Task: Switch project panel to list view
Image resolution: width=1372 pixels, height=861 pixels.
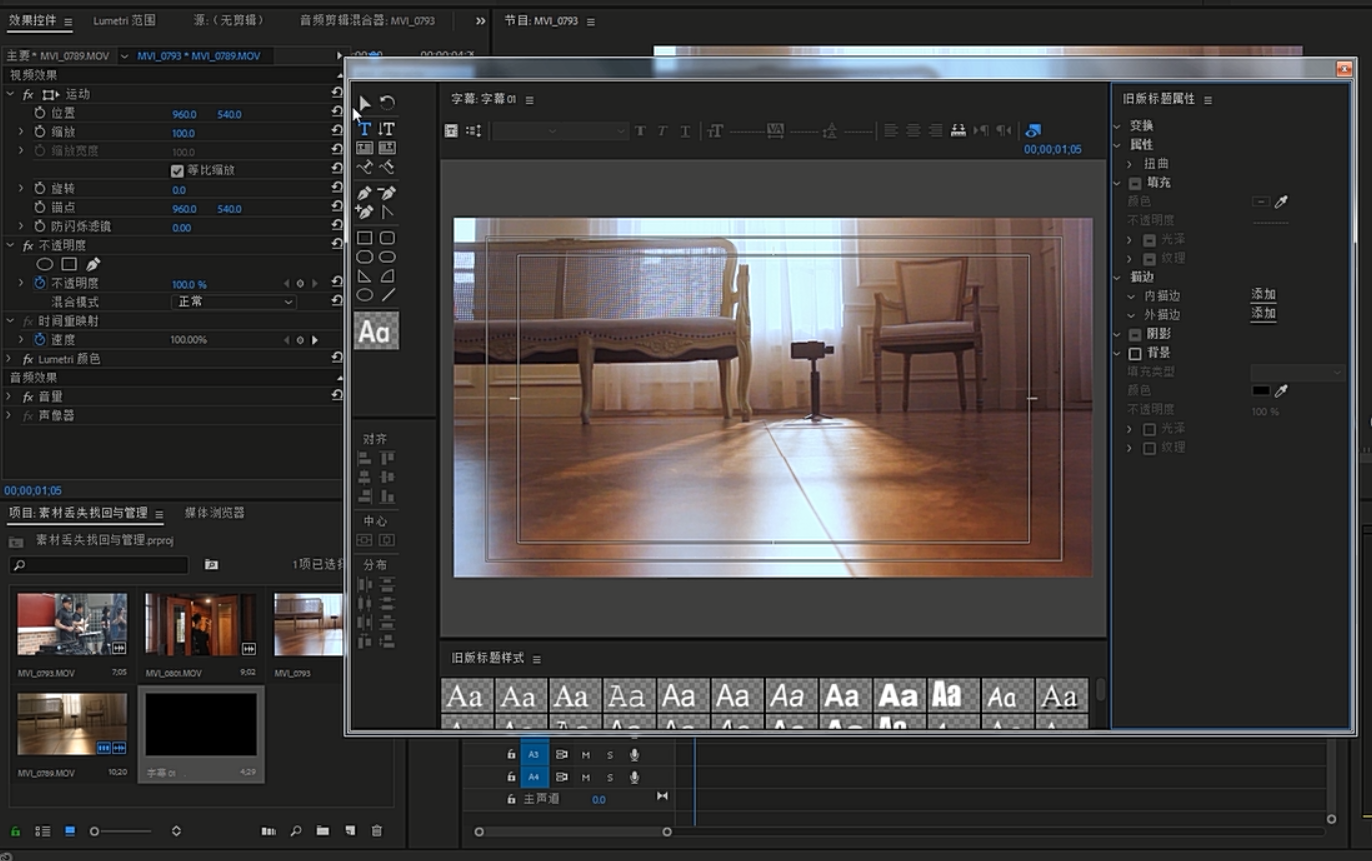Action: click(x=43, y=831)
